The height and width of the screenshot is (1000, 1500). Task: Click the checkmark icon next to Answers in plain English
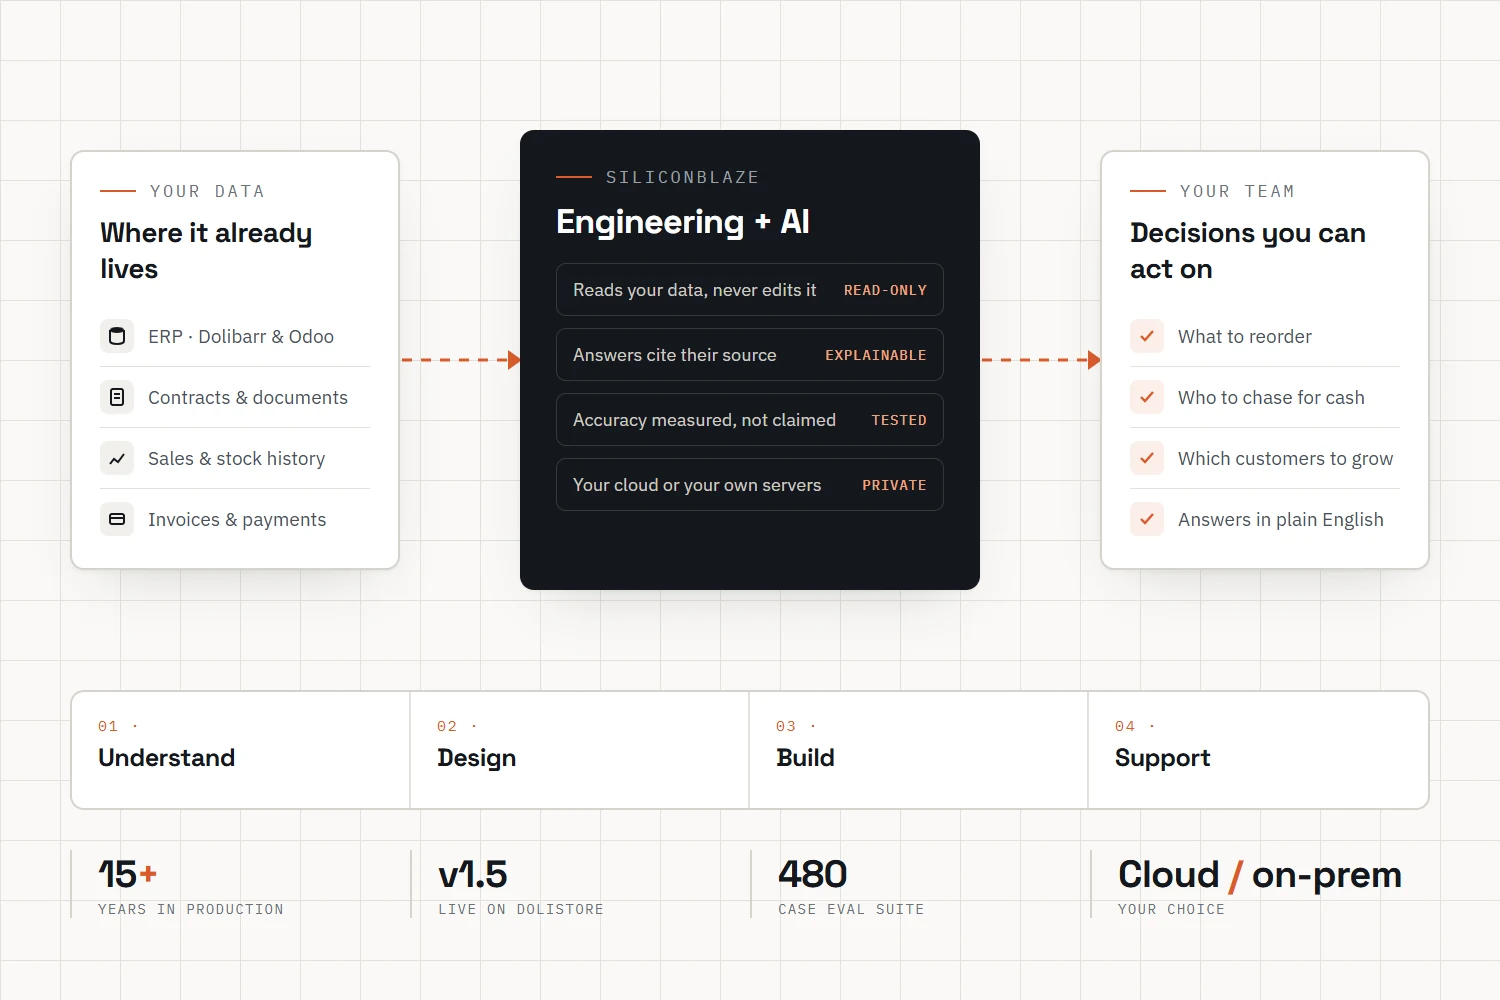click(x=1147, y=519)
